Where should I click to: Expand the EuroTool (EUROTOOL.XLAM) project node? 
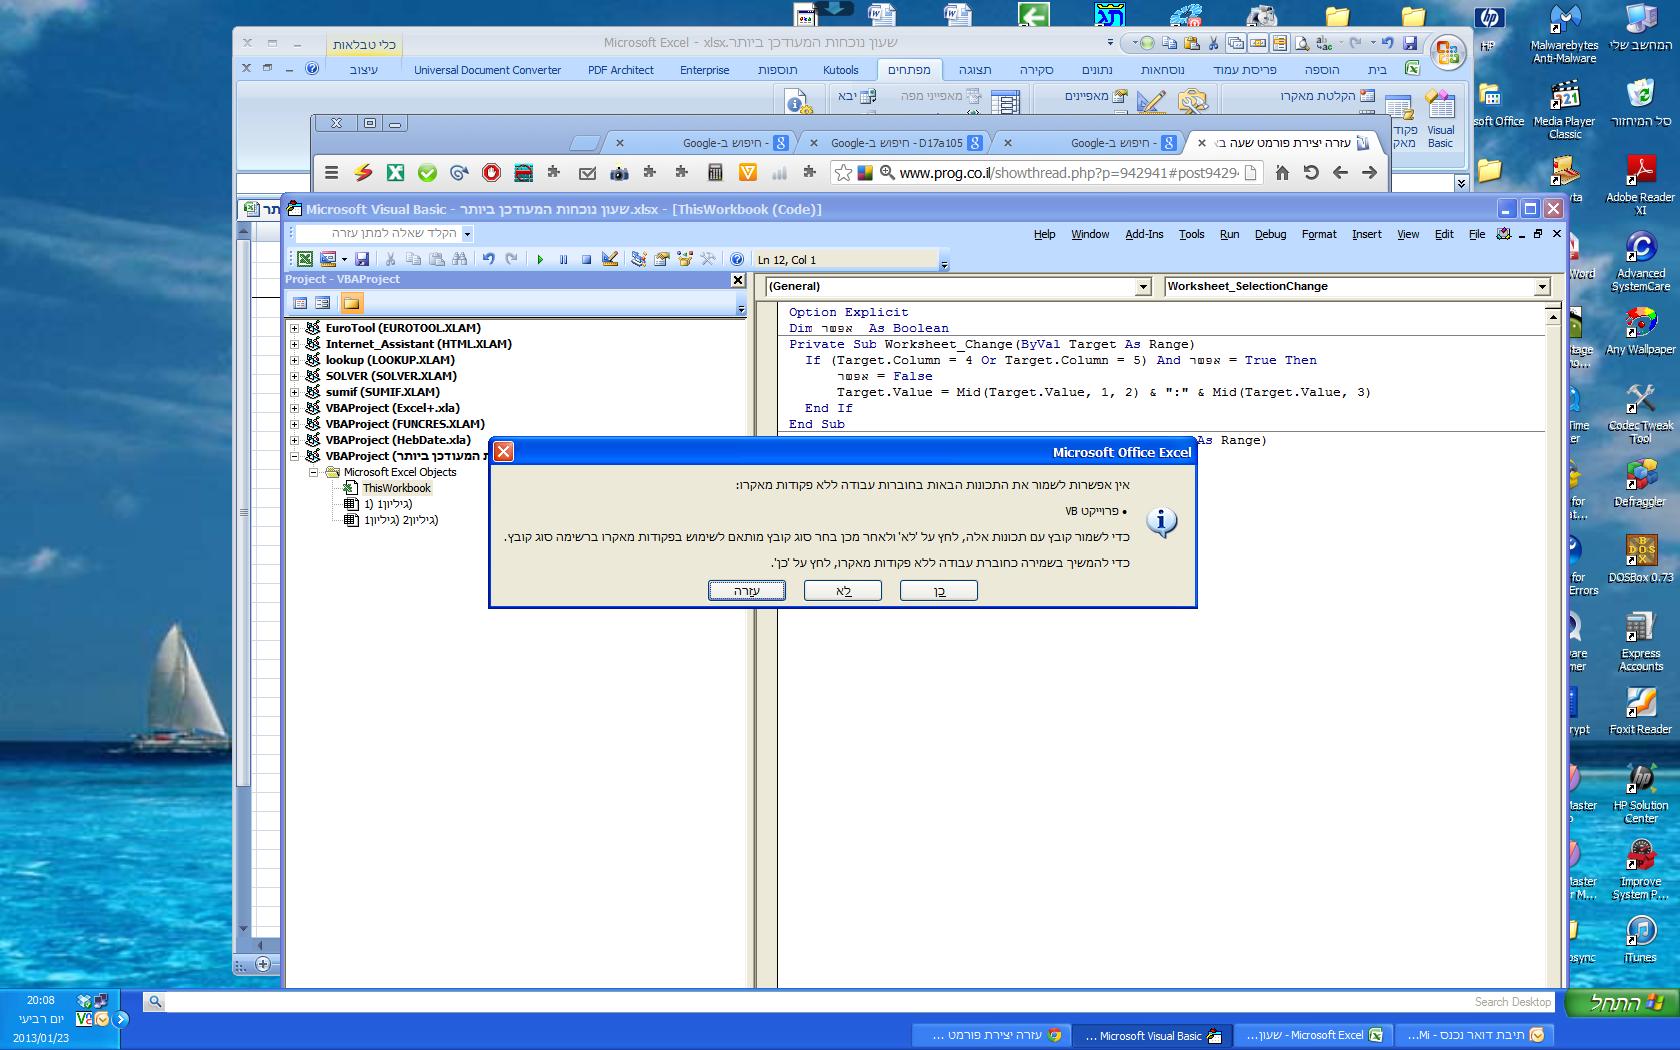tap(294, 328)
